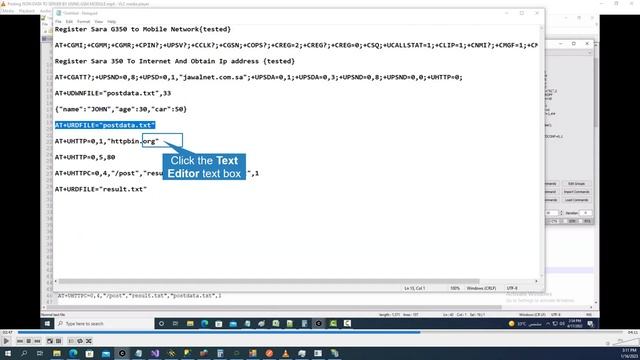This screenshot has width=640, height=360.
Task: Click 'Type here to search' box in video
Action: click(104, 324)
